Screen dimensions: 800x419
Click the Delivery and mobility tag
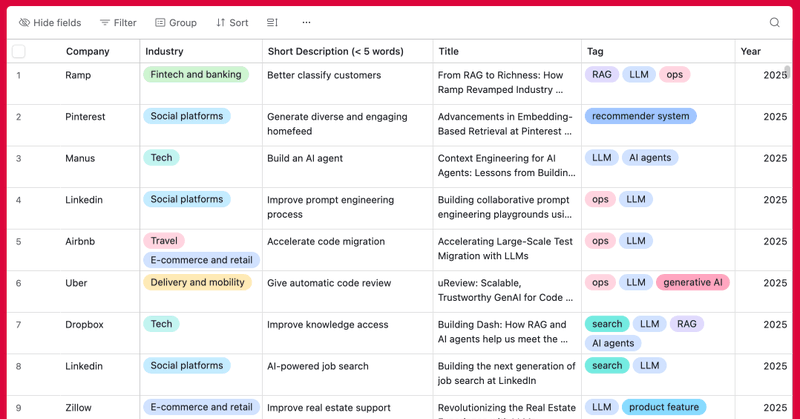[x=197, y=282]
